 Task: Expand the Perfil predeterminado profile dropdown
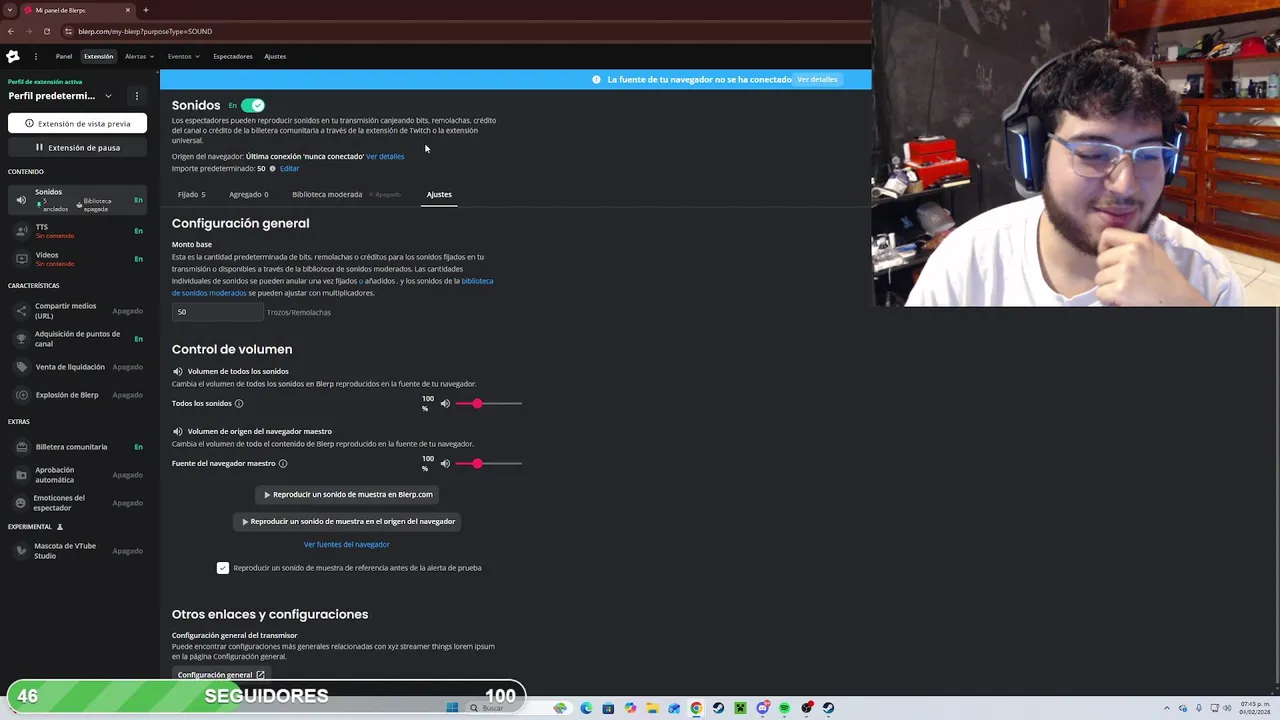[108, 96]
